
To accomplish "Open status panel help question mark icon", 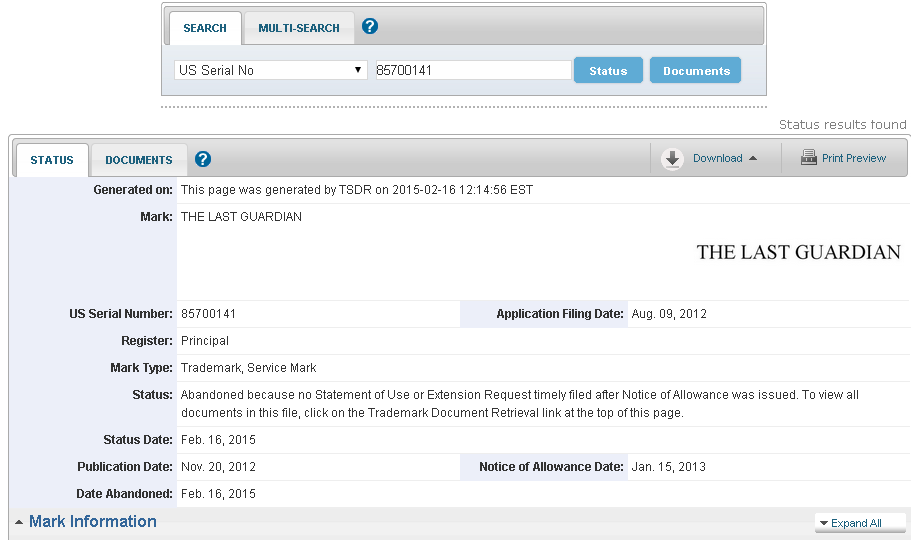I will click(x=203, y=159).
